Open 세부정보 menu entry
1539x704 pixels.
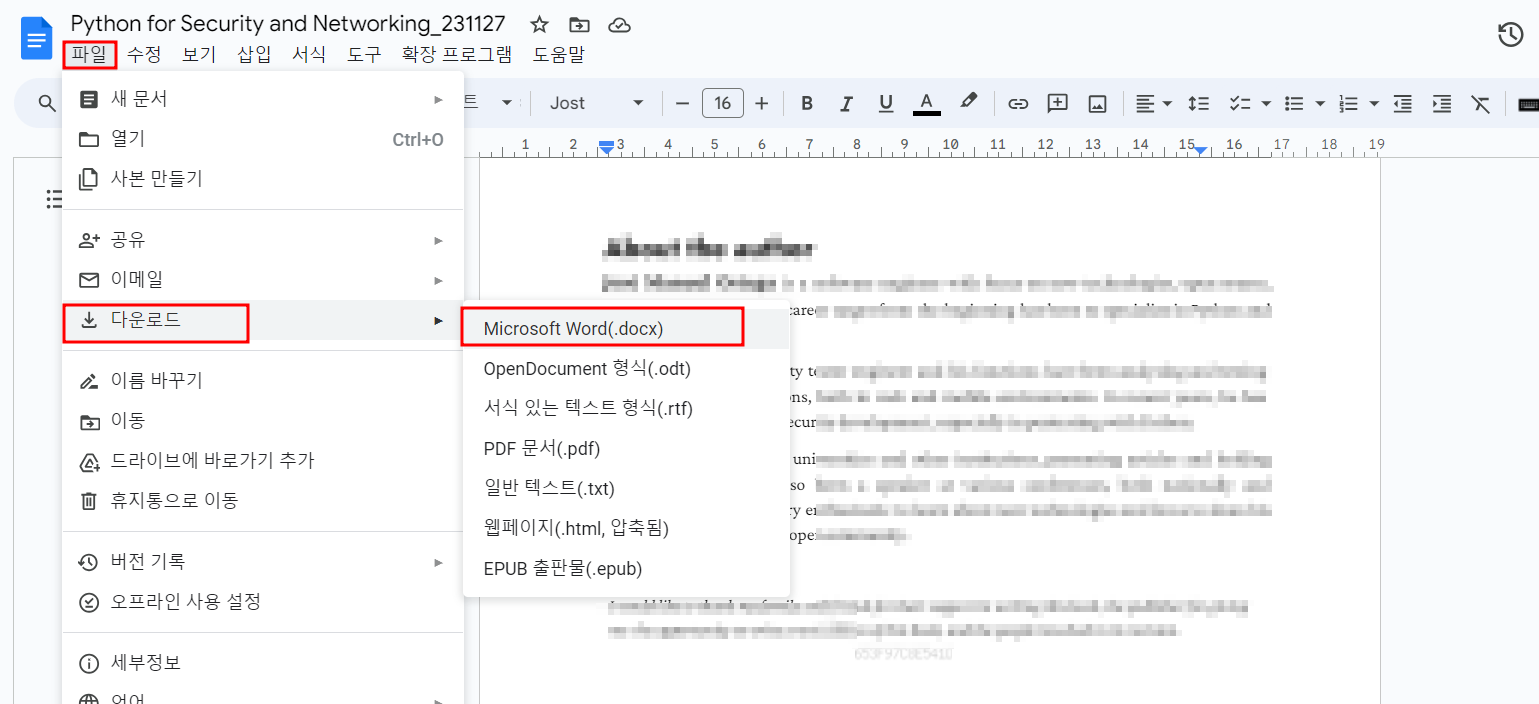click(x=263, y=663)
